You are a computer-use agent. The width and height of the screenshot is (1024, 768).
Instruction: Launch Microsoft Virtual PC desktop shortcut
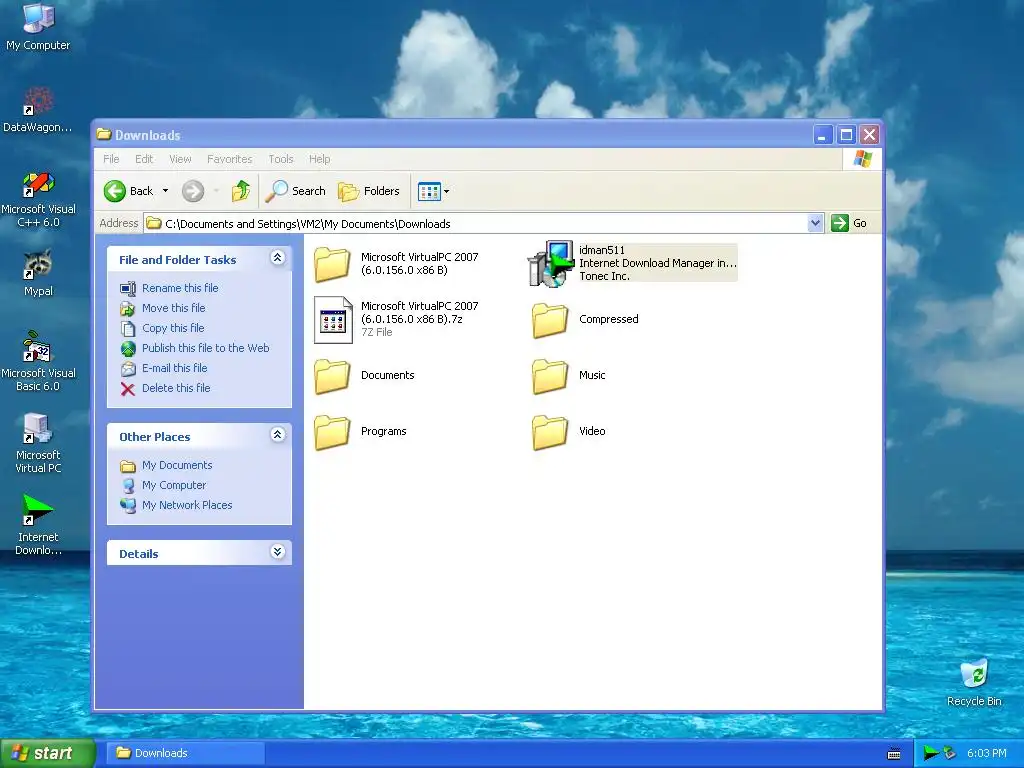(x=38, y=443)
